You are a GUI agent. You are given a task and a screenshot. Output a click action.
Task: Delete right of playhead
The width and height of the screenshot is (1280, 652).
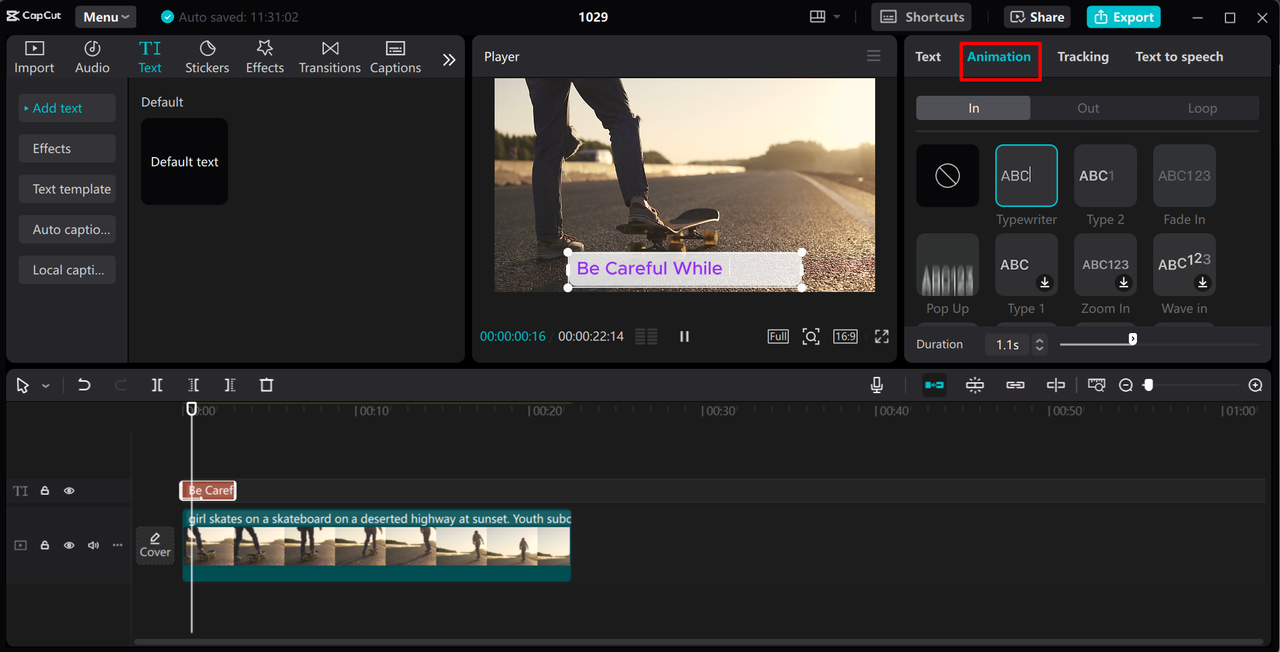point(230,385)
